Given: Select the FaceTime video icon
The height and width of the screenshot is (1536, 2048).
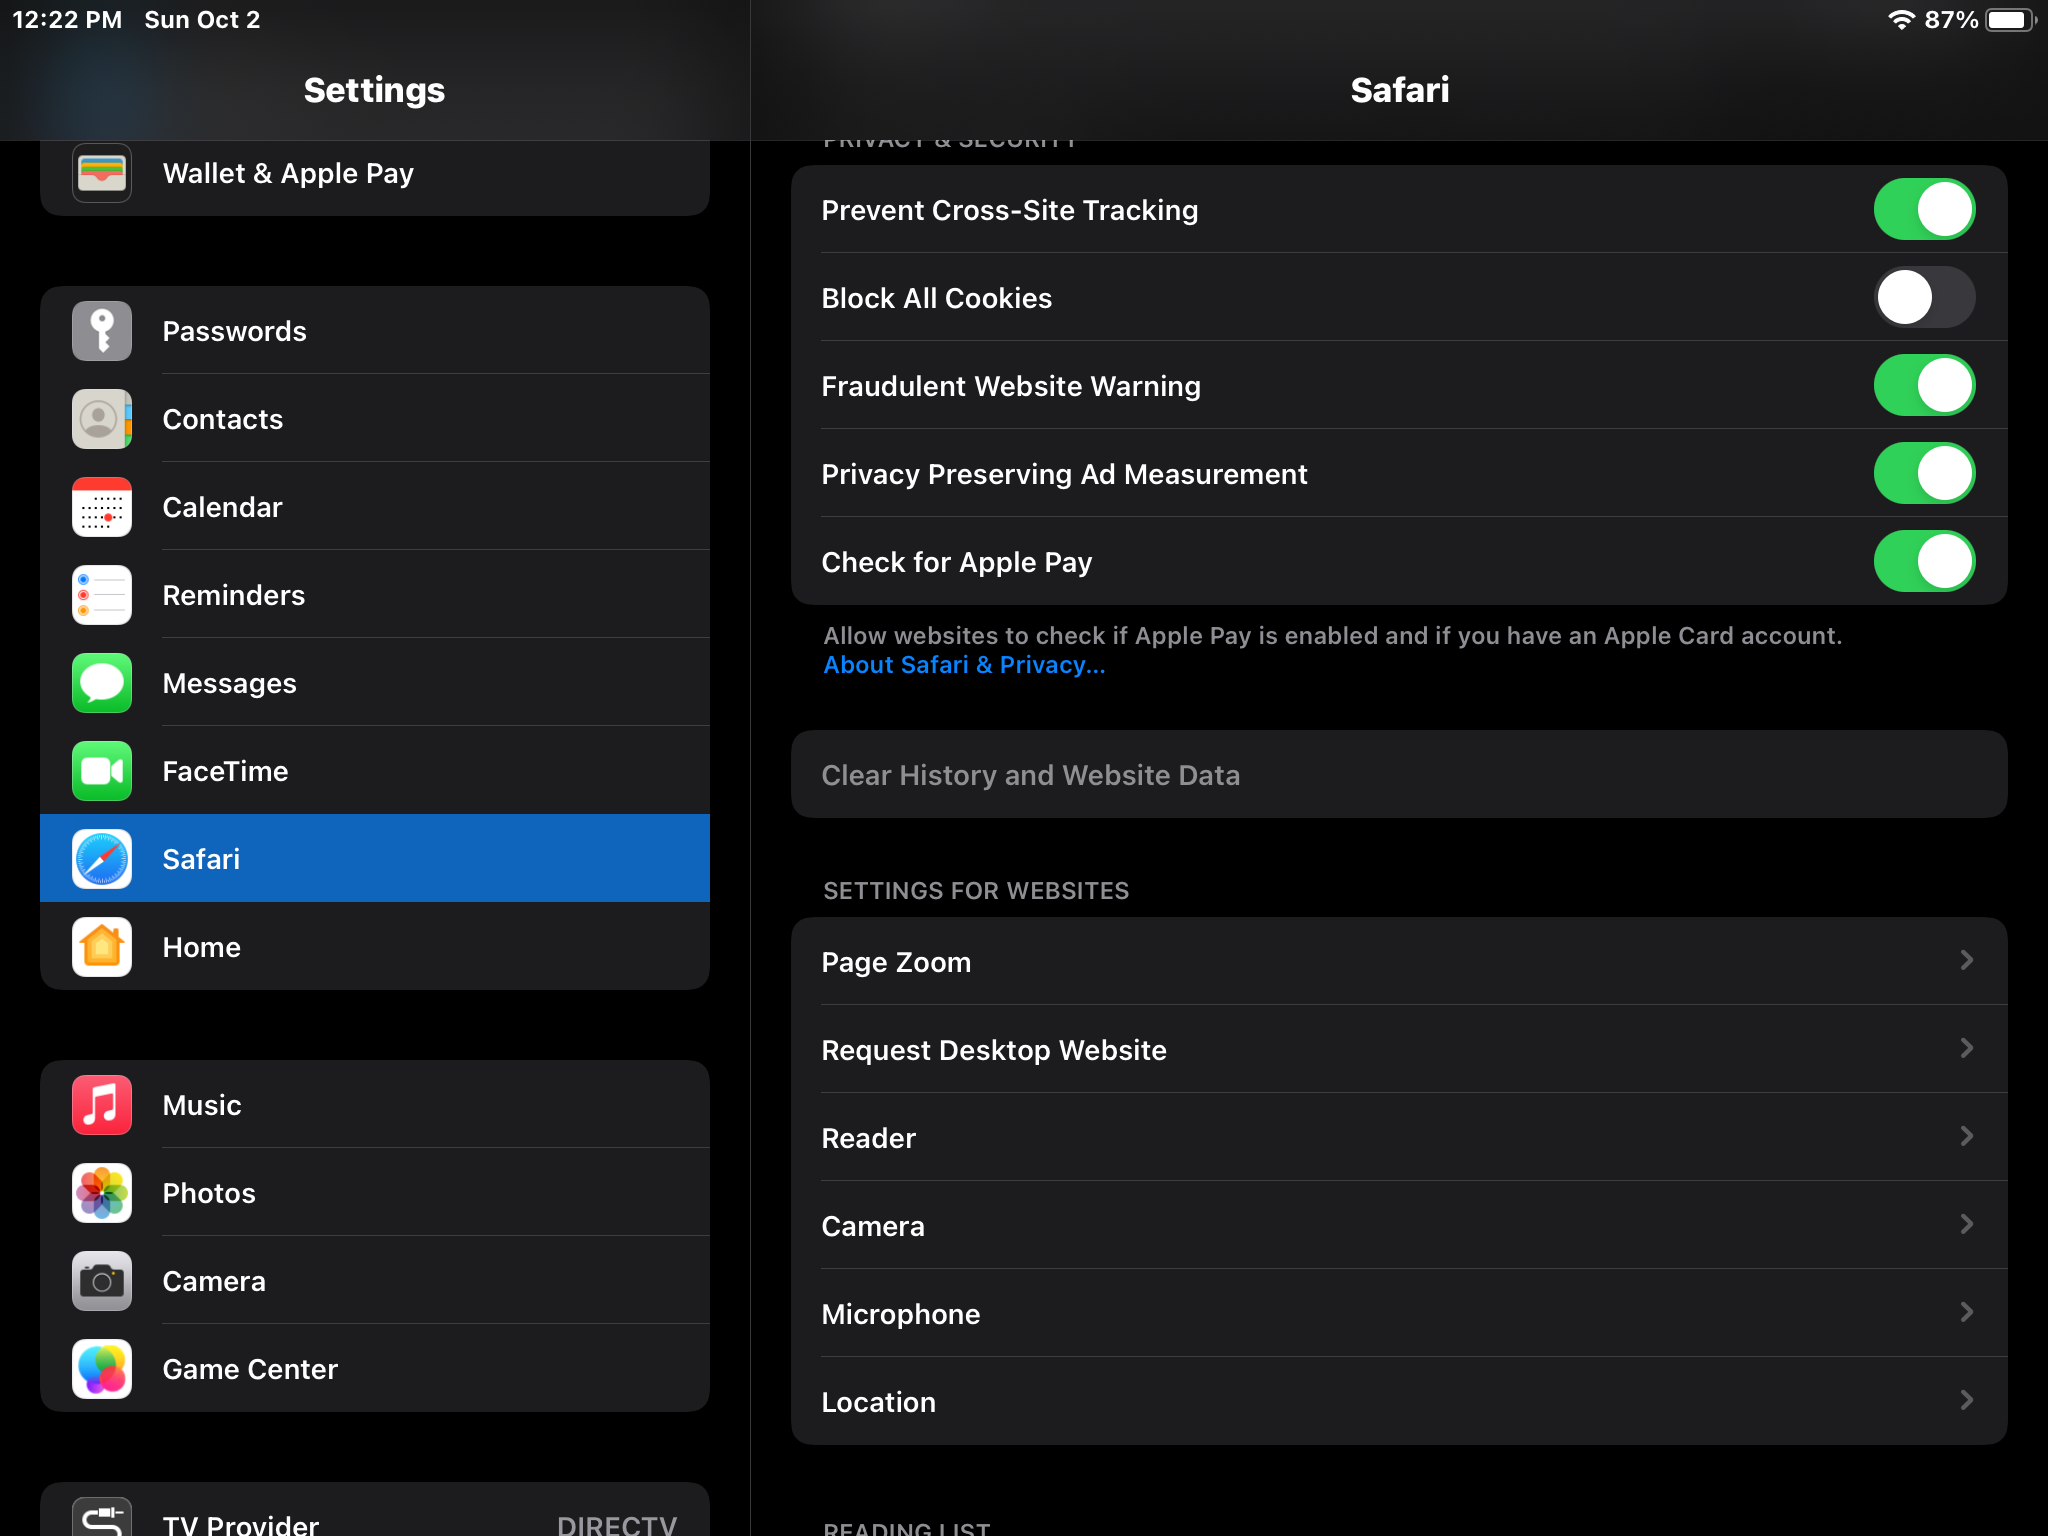Looking at the screenshot, I should [101, 771].
